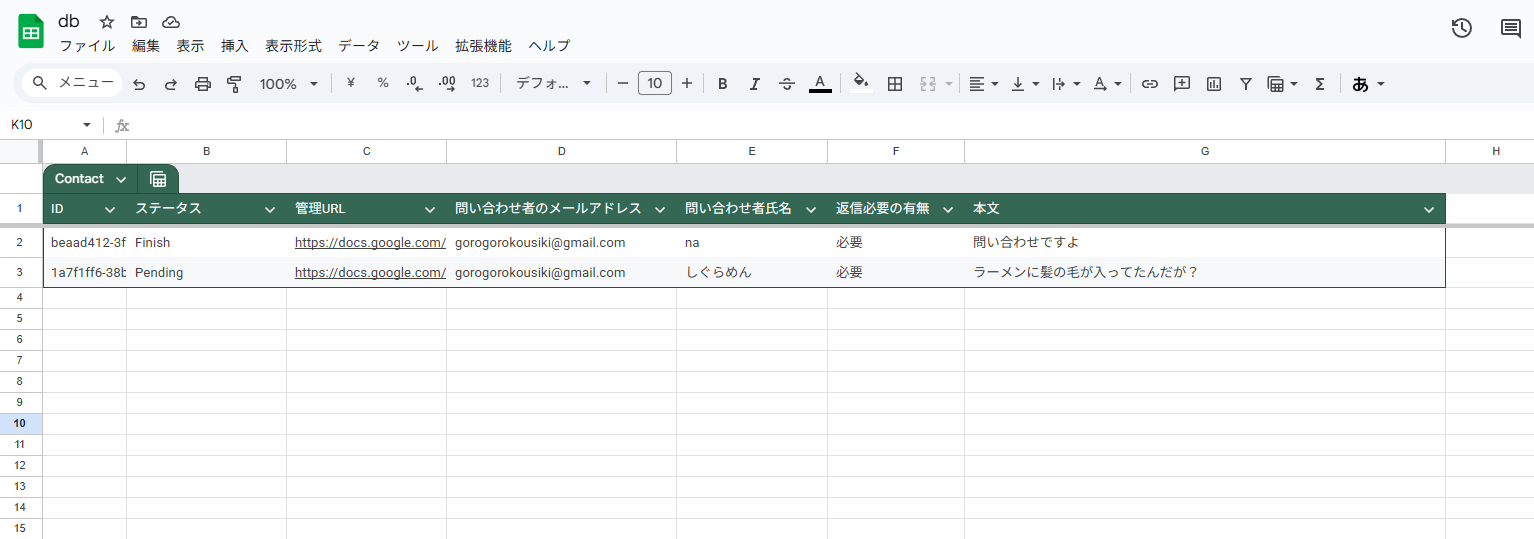Click the font size field showing 10

tap(655, 84)
